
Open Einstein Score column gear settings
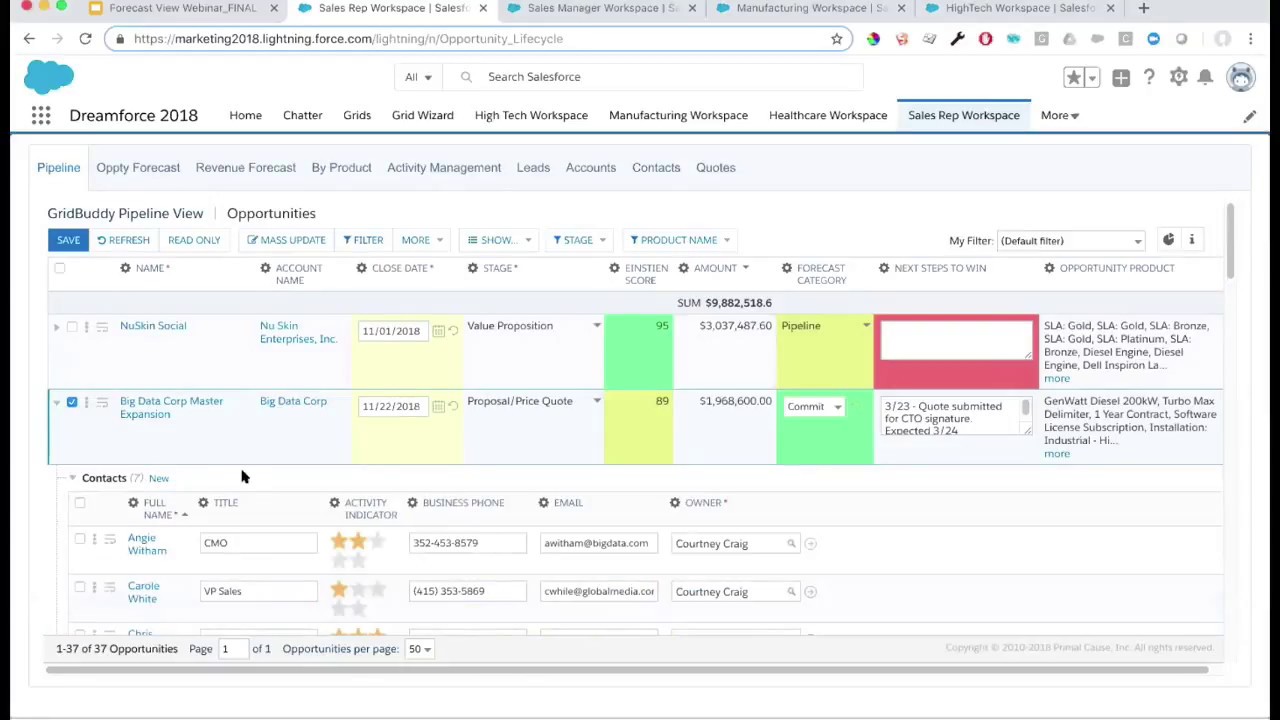point(614,268)
